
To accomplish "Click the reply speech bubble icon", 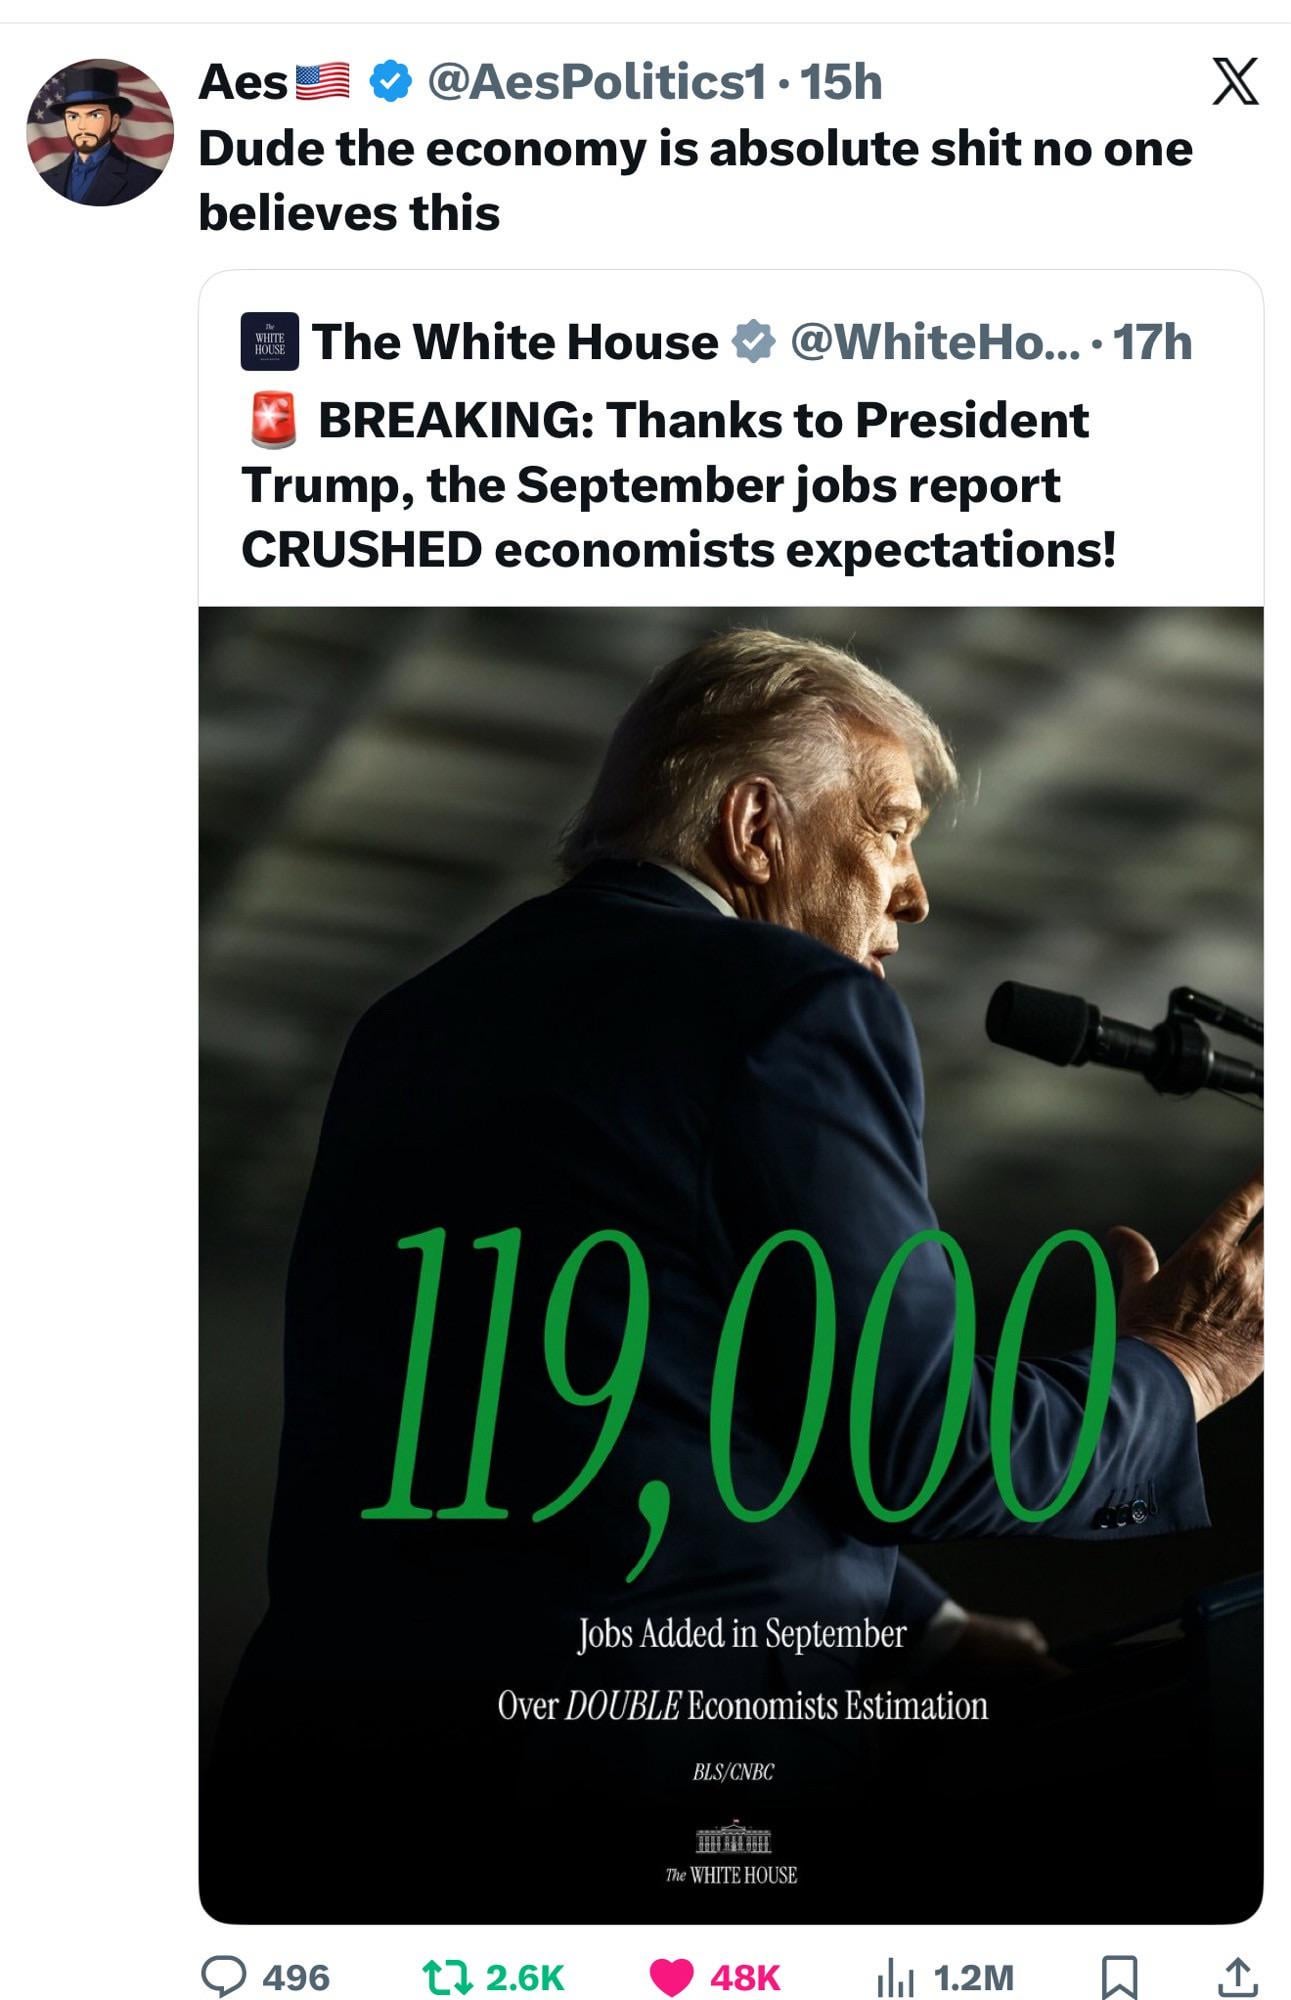I will click(x=225, y=1976).
